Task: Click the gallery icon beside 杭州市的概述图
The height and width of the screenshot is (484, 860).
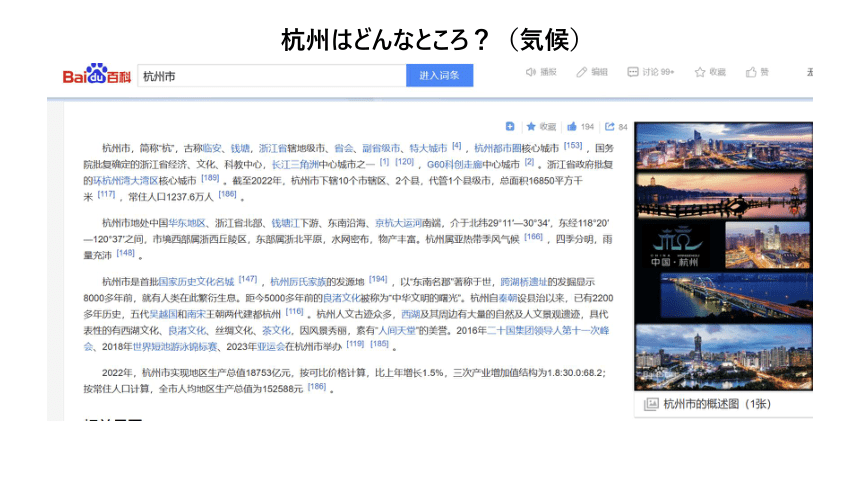Action: pyautogui.click(x=651, y=404)
